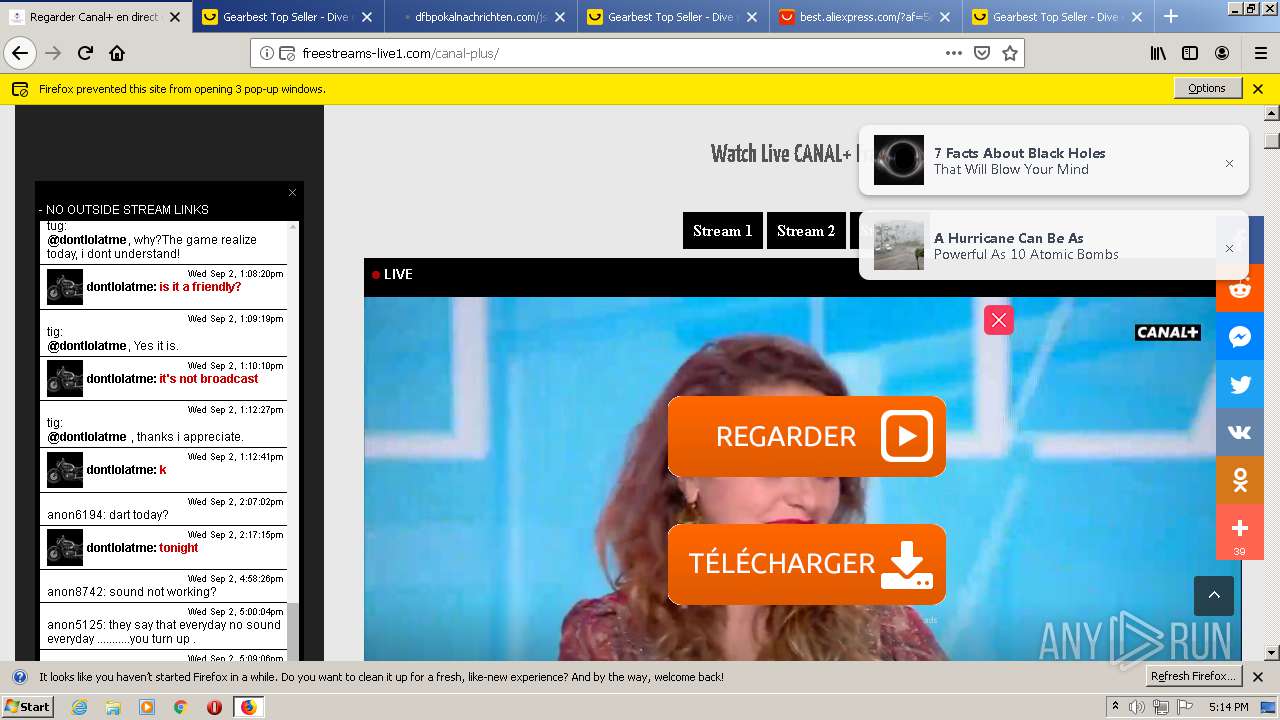
Task: Switch to the dfbpokalnachrichten.com tab
Action: pos(480,17)
